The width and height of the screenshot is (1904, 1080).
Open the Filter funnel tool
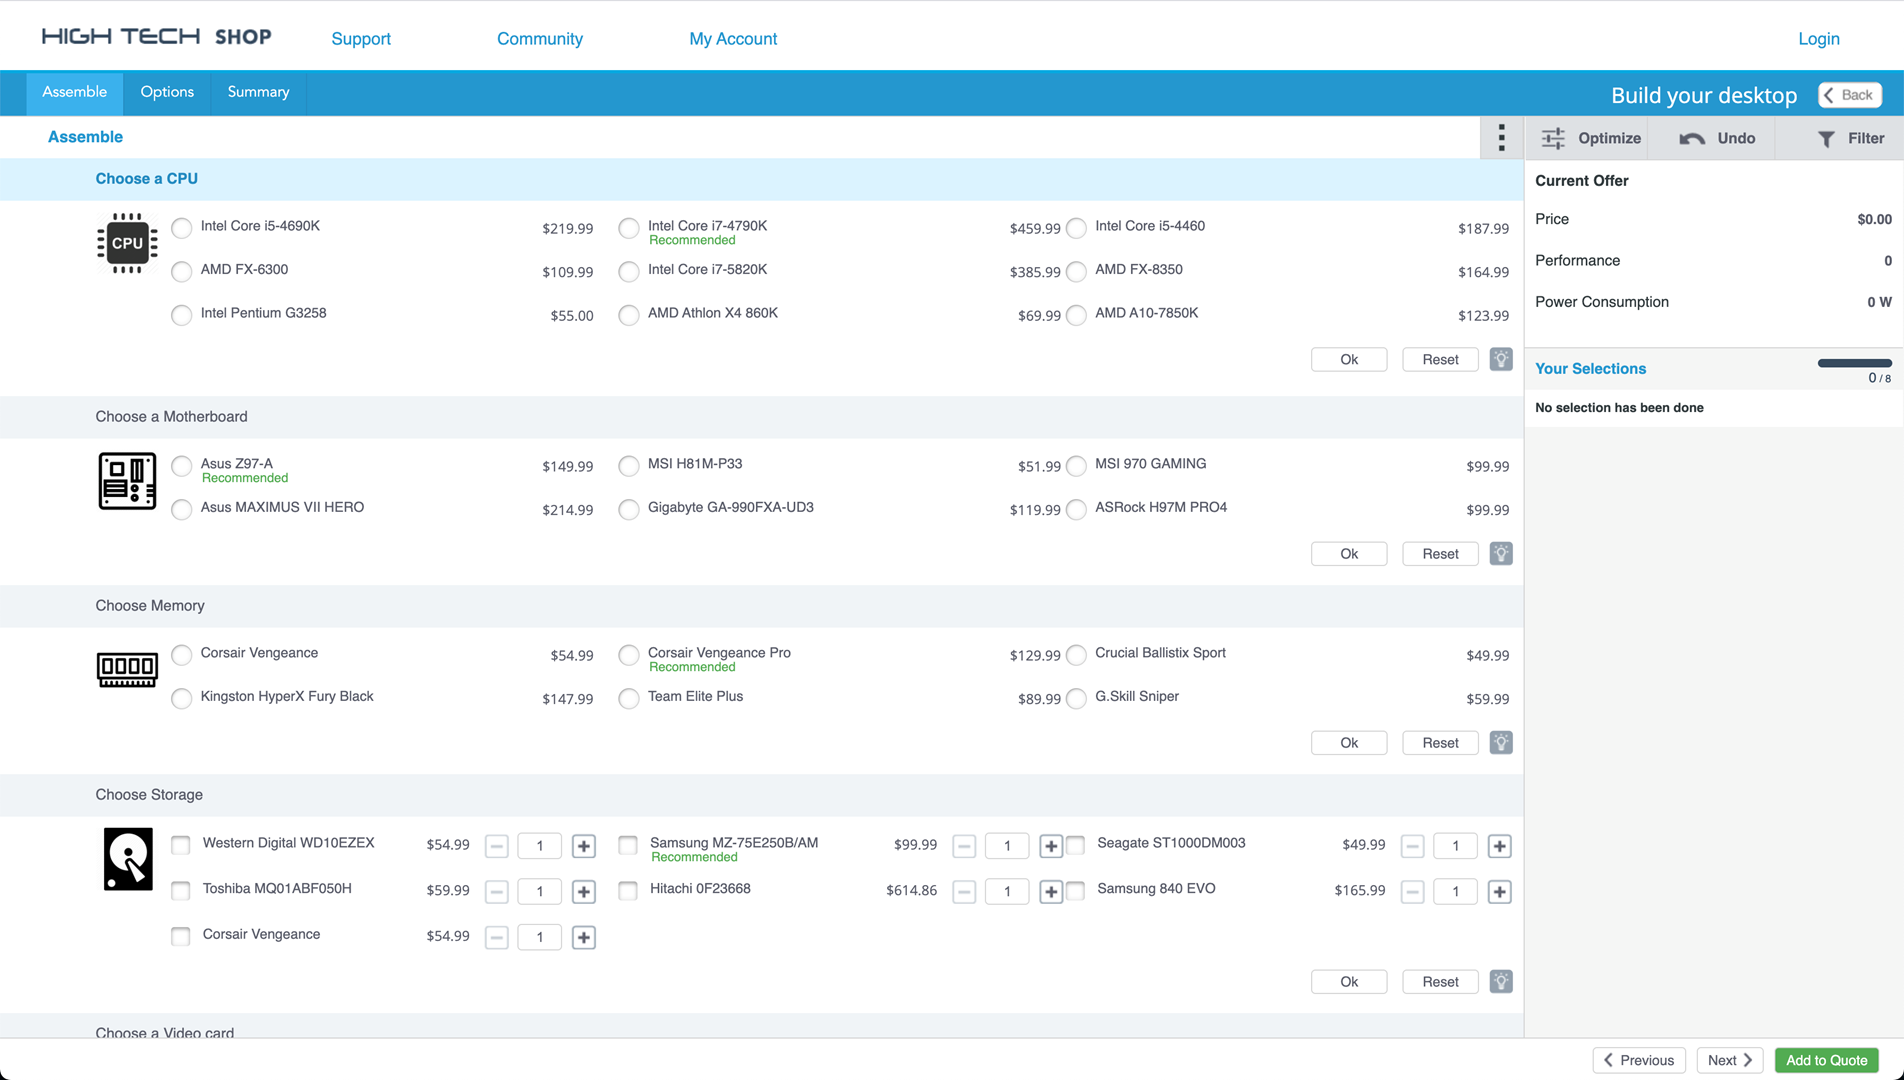(1826, 139)
